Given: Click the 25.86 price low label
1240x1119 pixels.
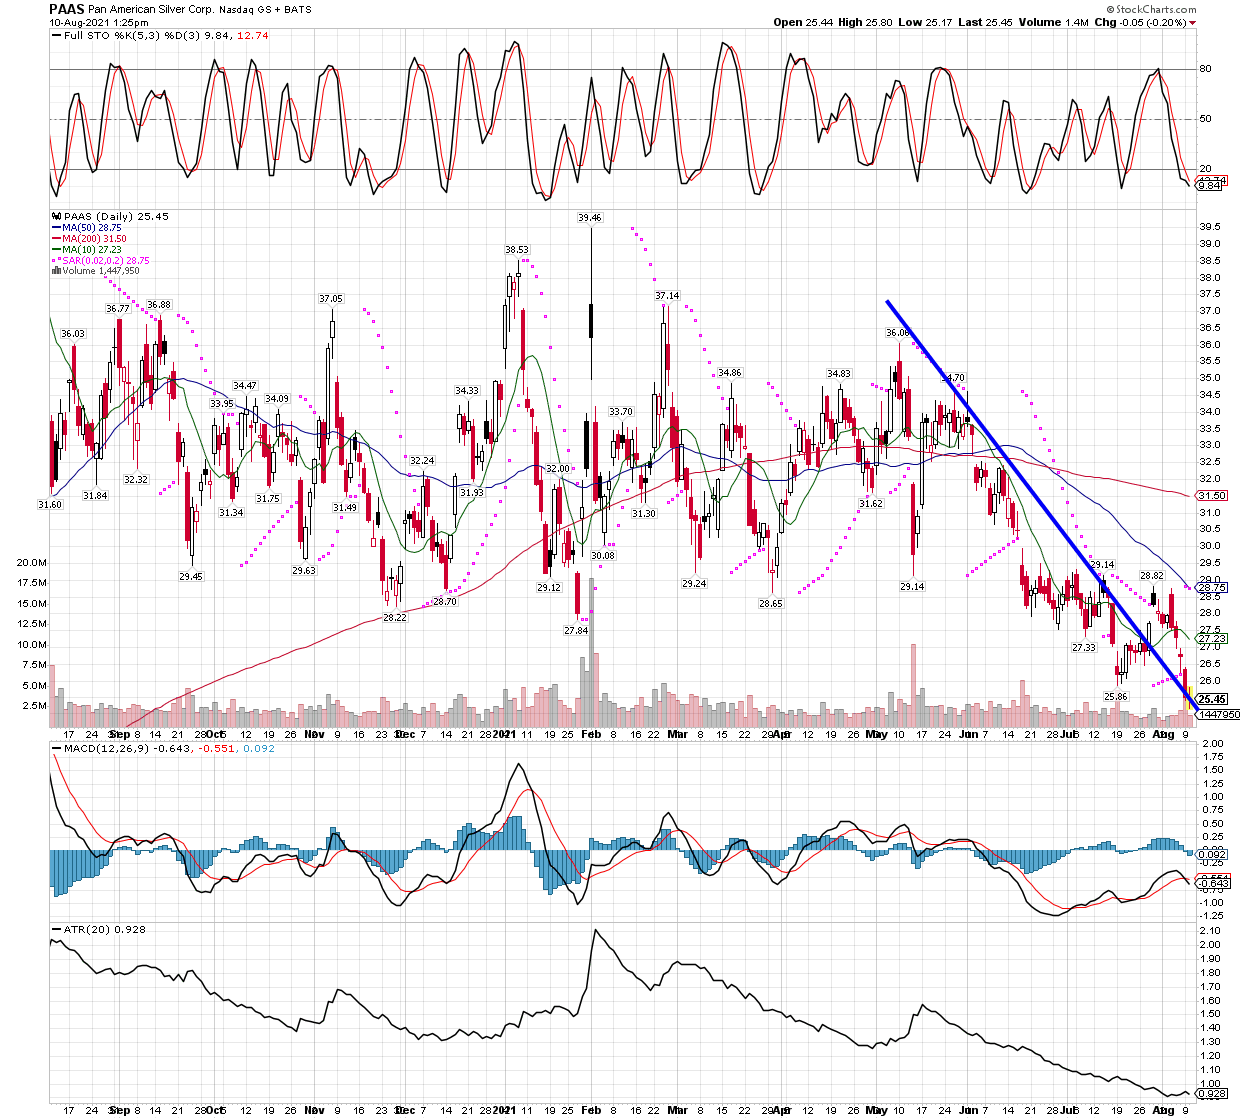Looking at the screenshot, I should point(1115,697).
